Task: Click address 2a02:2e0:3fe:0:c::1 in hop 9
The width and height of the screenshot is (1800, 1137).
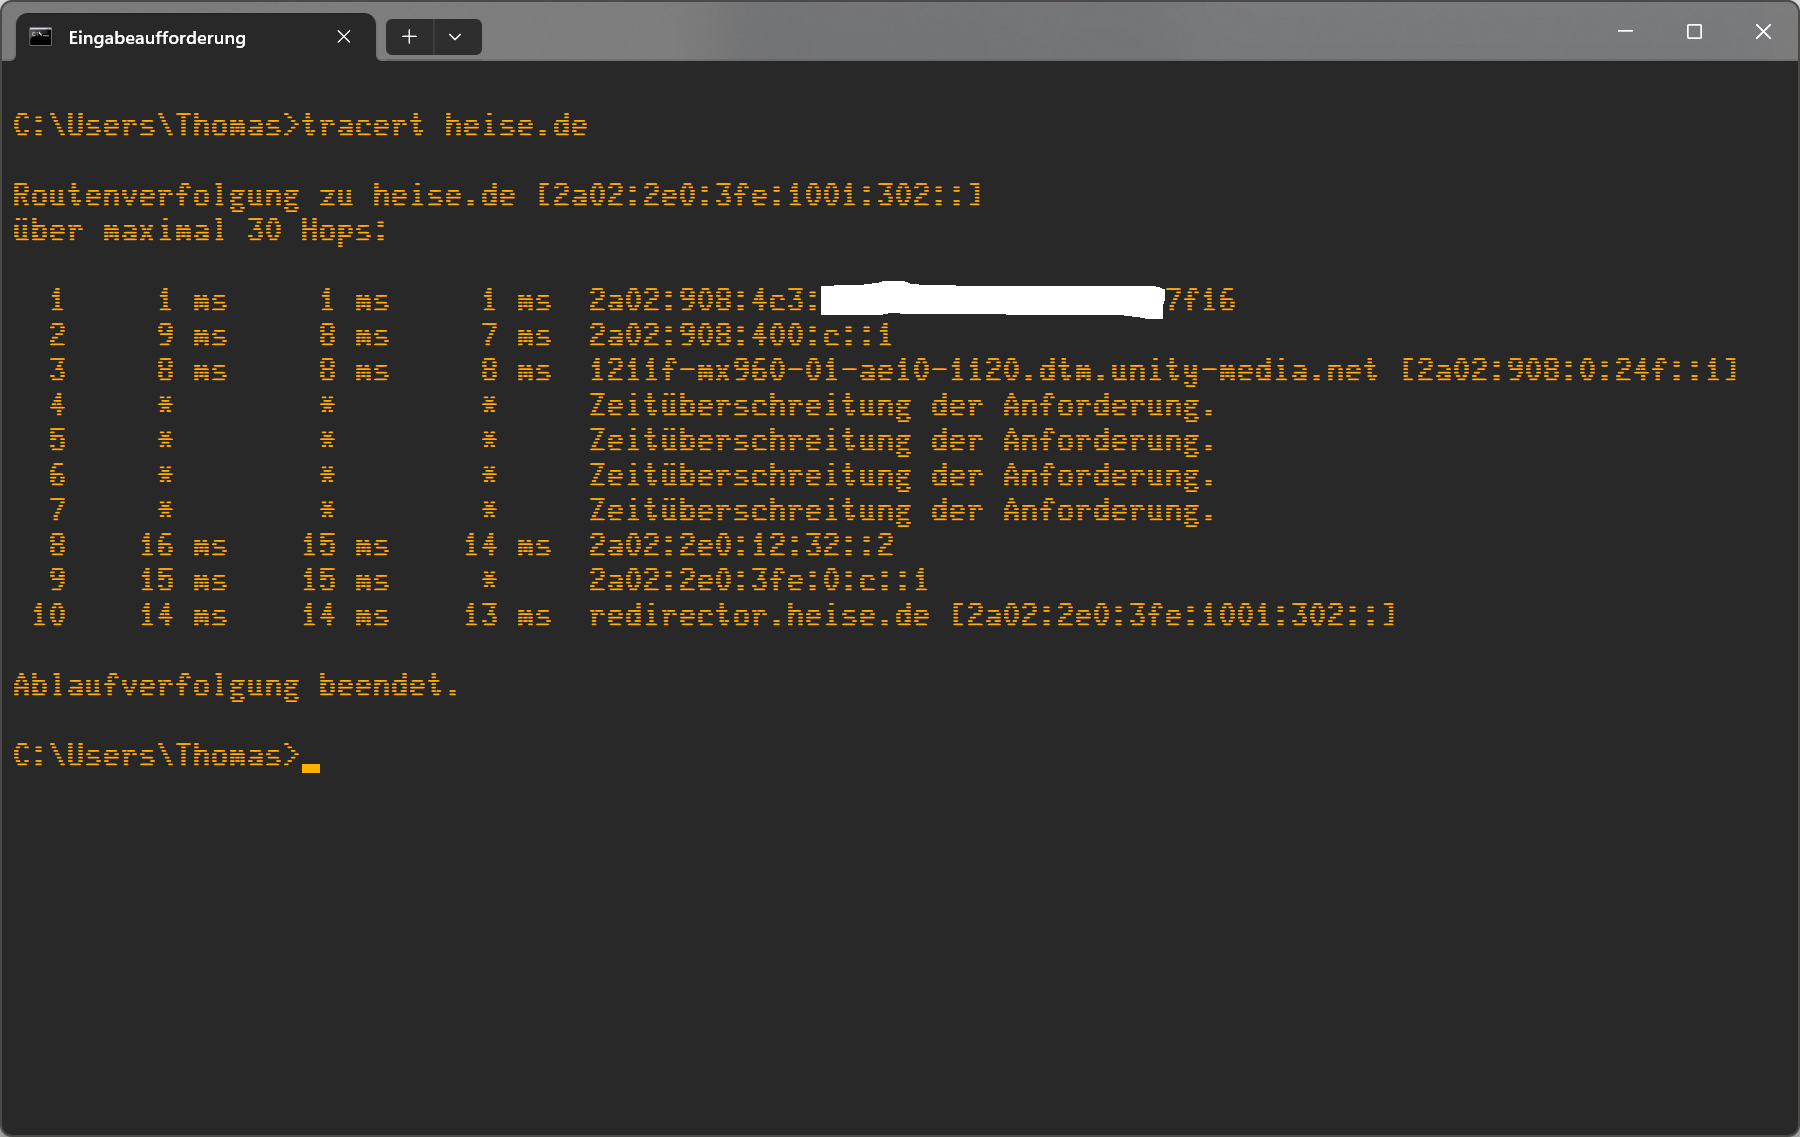Action: pos(758,580)
